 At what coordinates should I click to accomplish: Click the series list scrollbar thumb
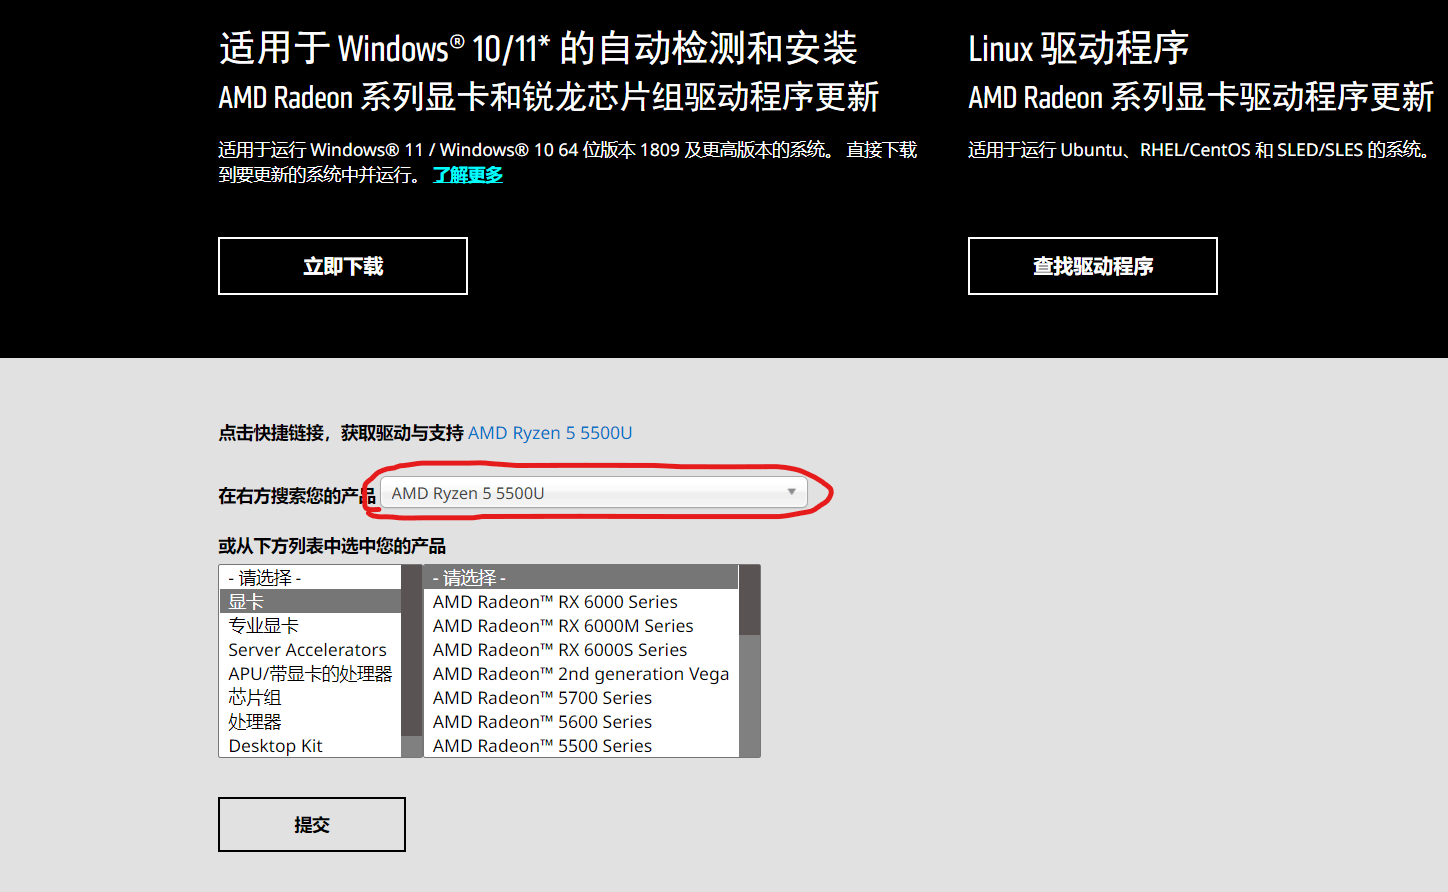[x=749, y=600]
